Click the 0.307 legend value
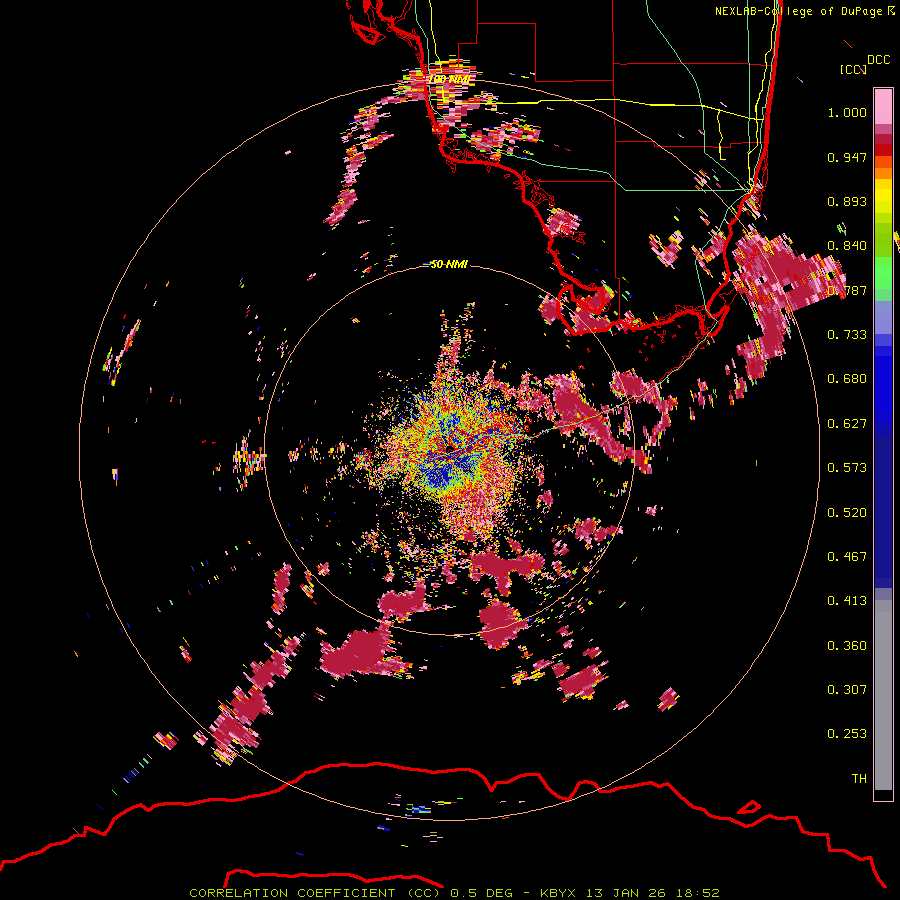This screenshot has width=900, height=900. click(x=847, y=690)
